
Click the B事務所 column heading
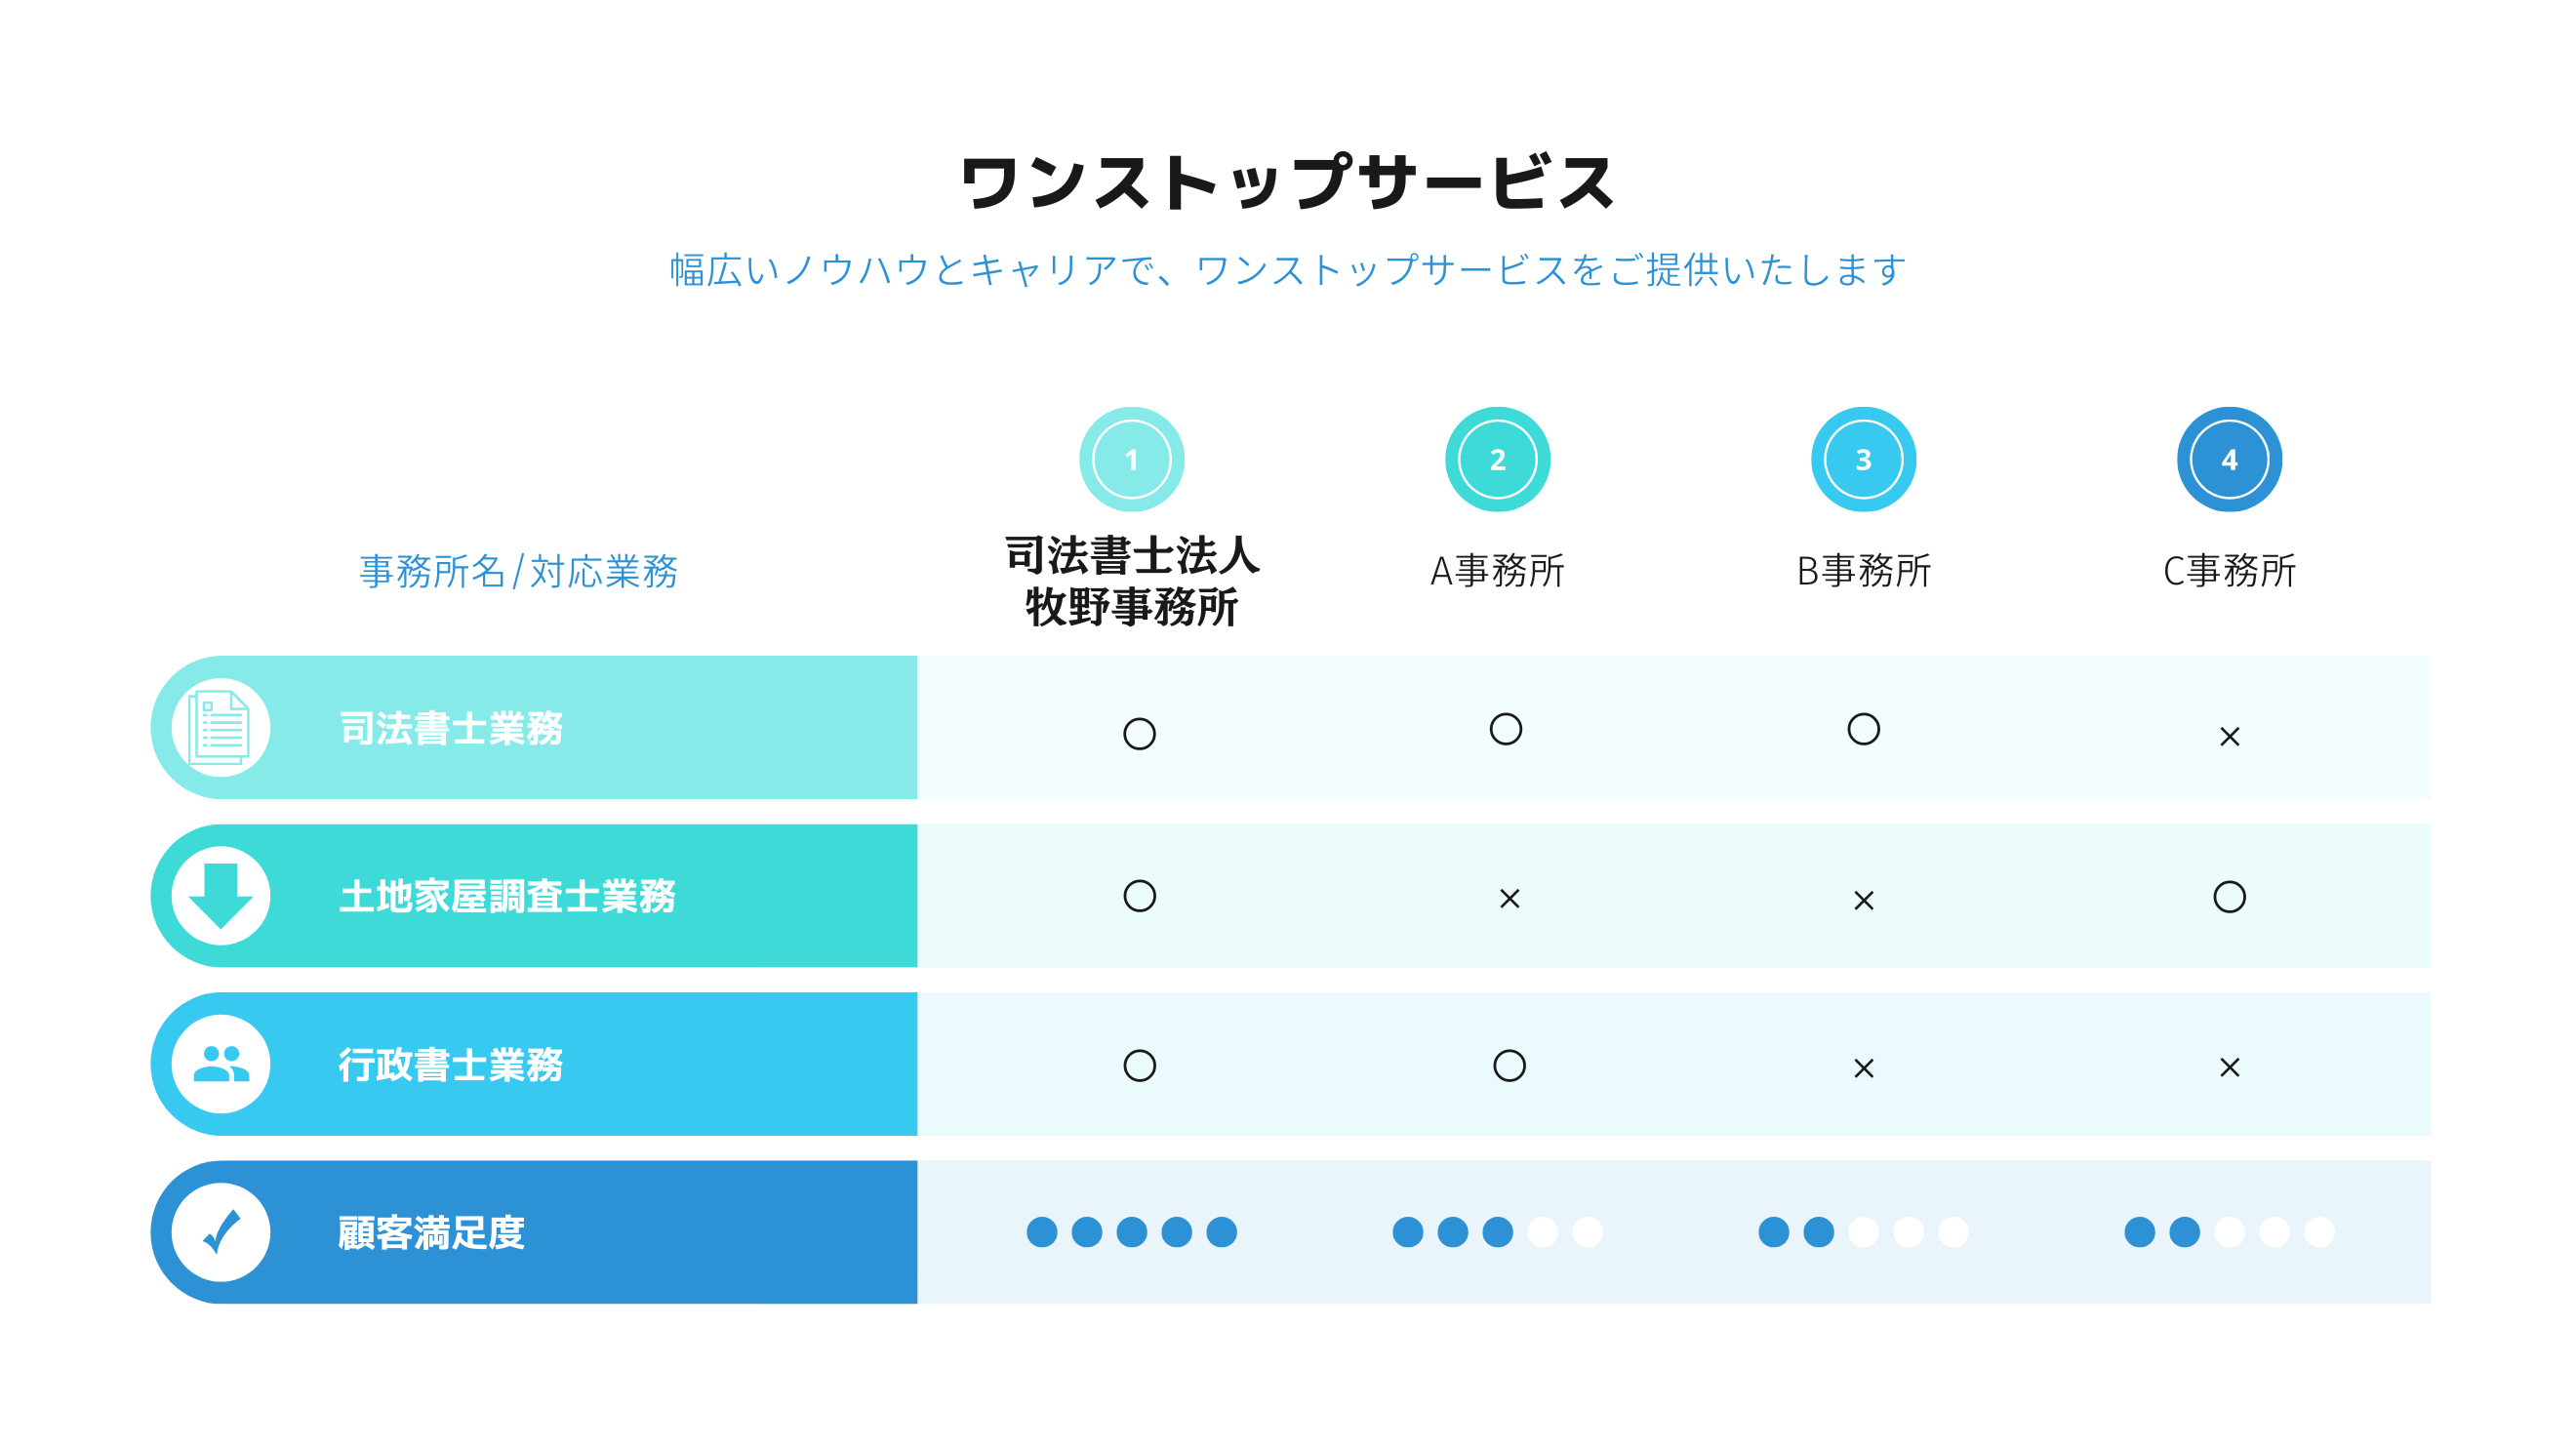pyautogui.click(x=1863, y=571)
